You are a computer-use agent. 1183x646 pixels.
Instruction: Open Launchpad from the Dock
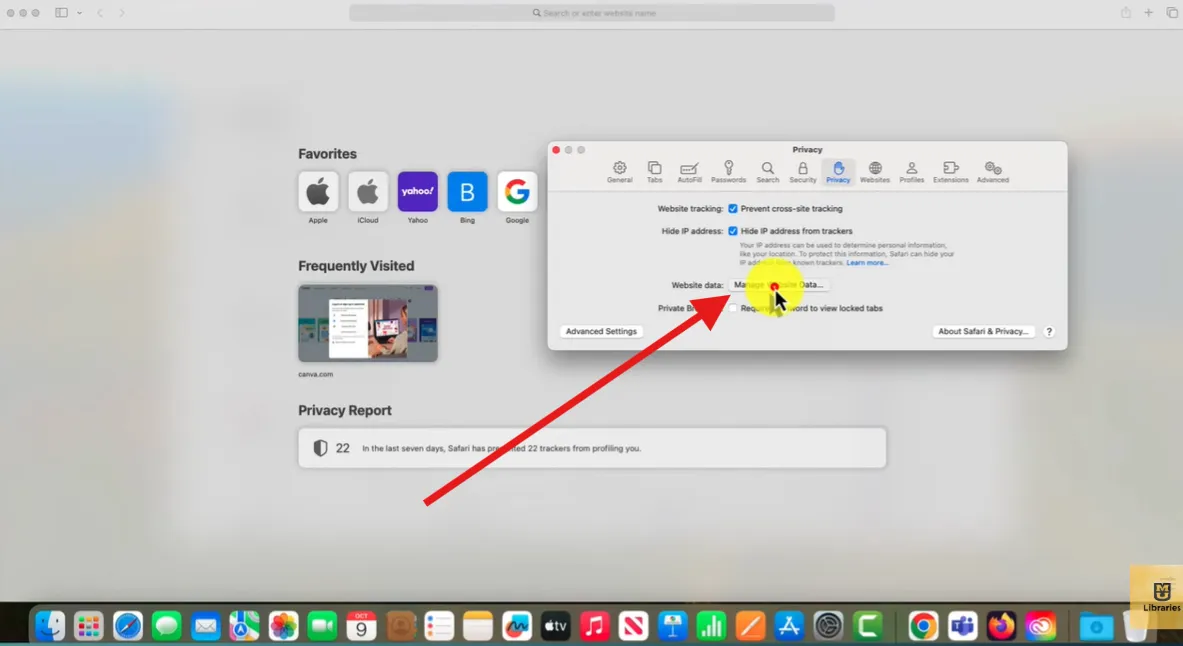(x=89, y=626)
